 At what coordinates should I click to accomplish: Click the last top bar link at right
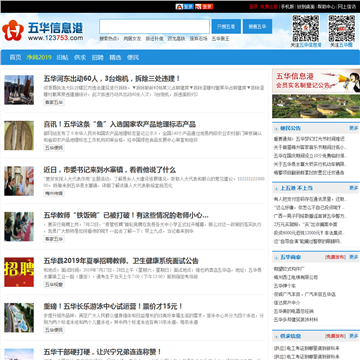pyautogui.click(x=347, y=7)
